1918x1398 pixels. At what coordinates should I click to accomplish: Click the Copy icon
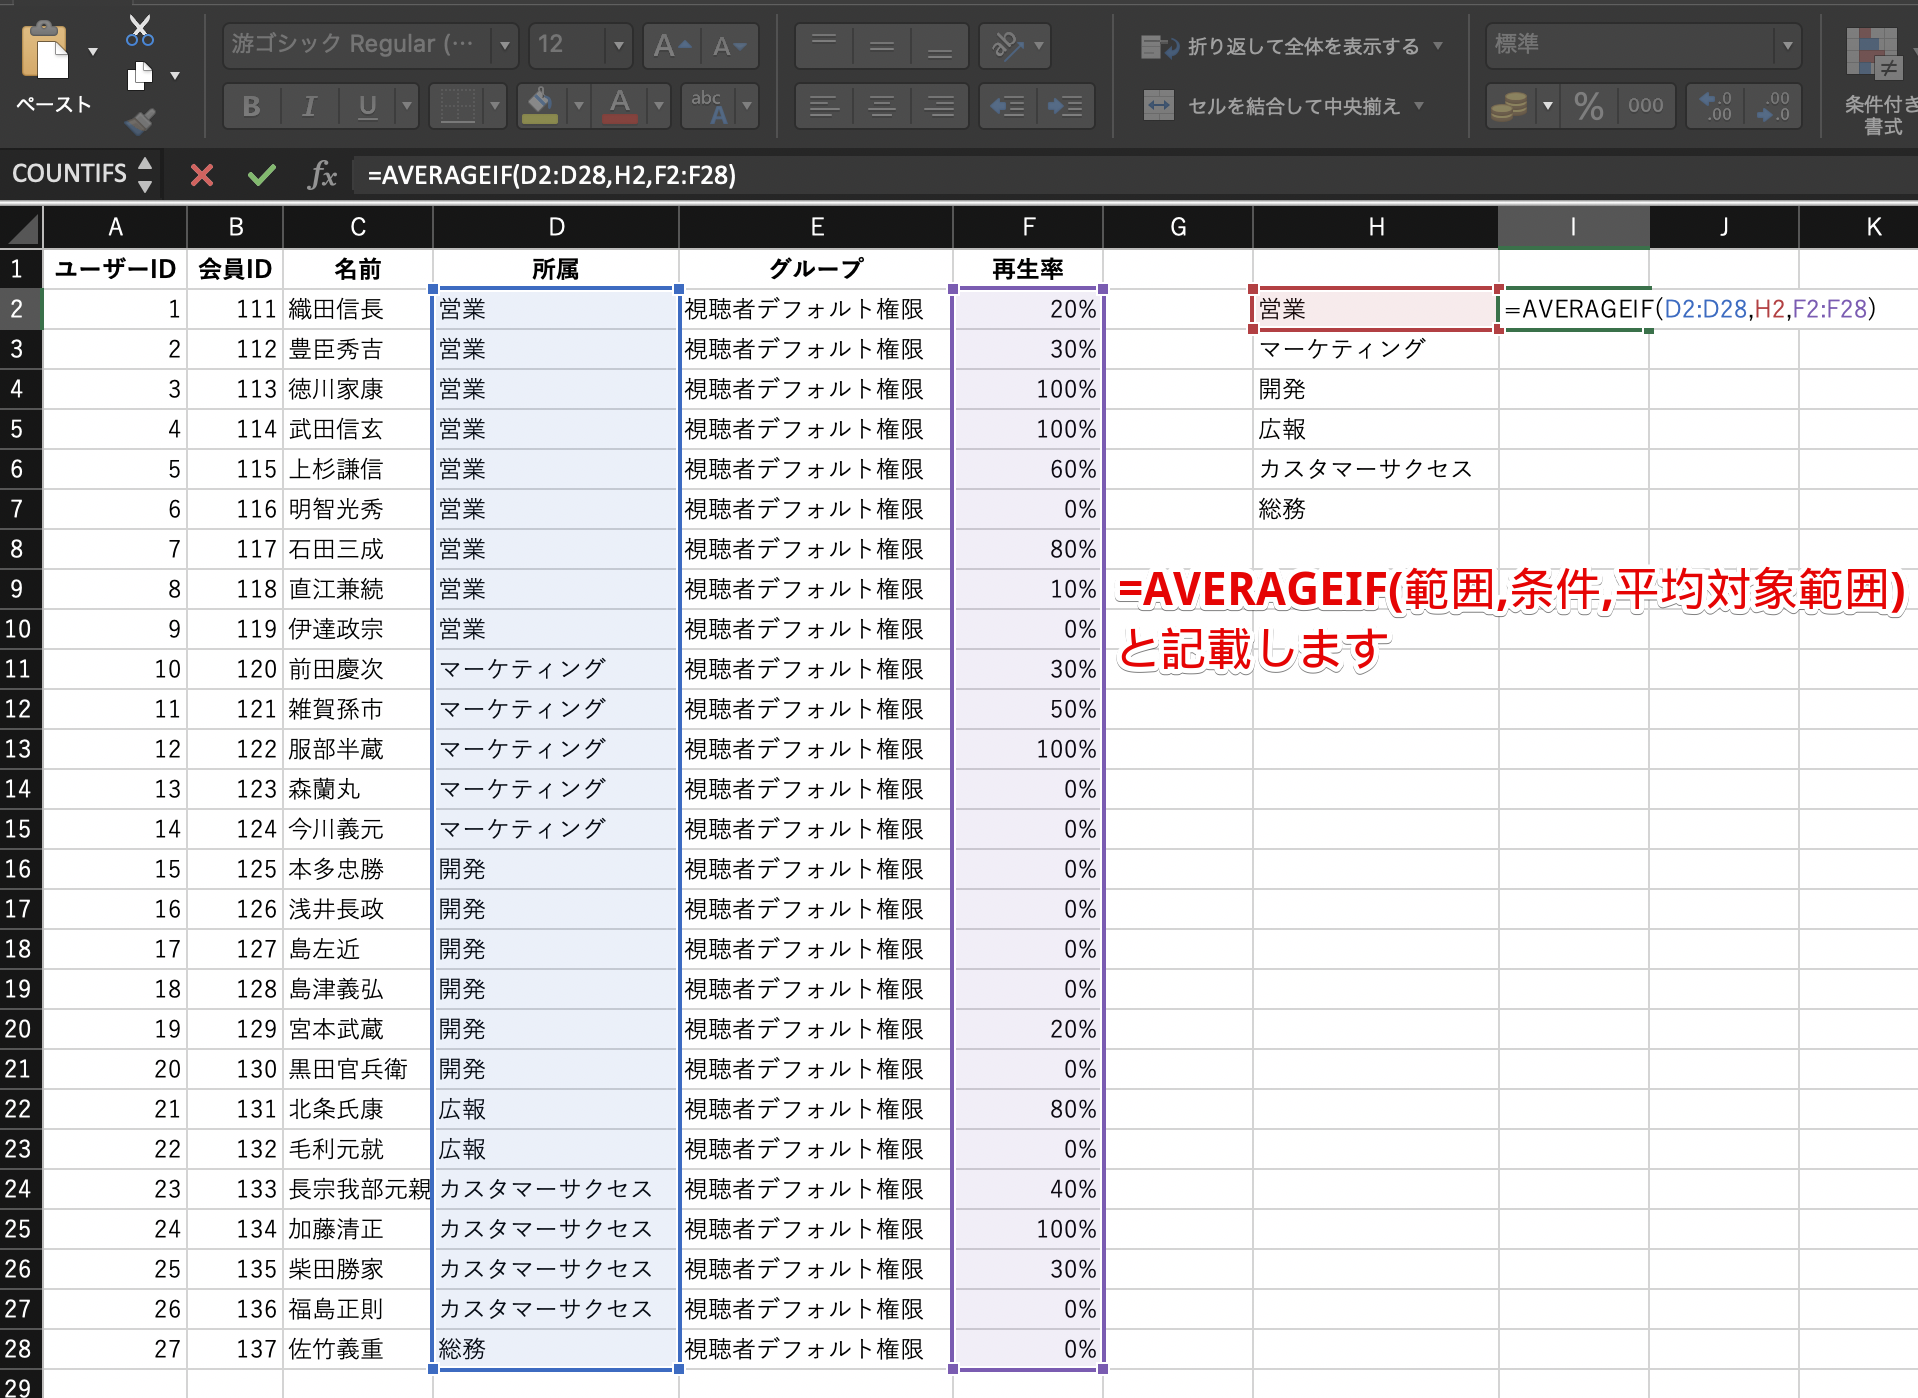point(141,75)
